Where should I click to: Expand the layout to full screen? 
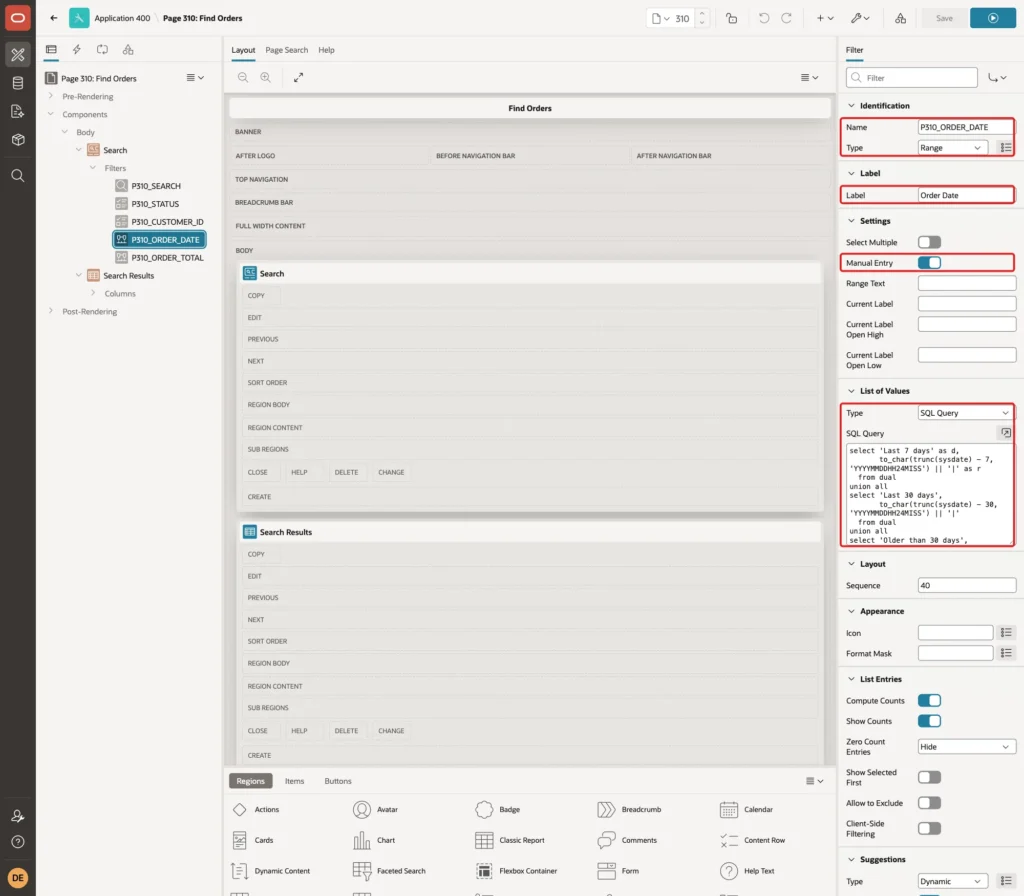(298, 77)
